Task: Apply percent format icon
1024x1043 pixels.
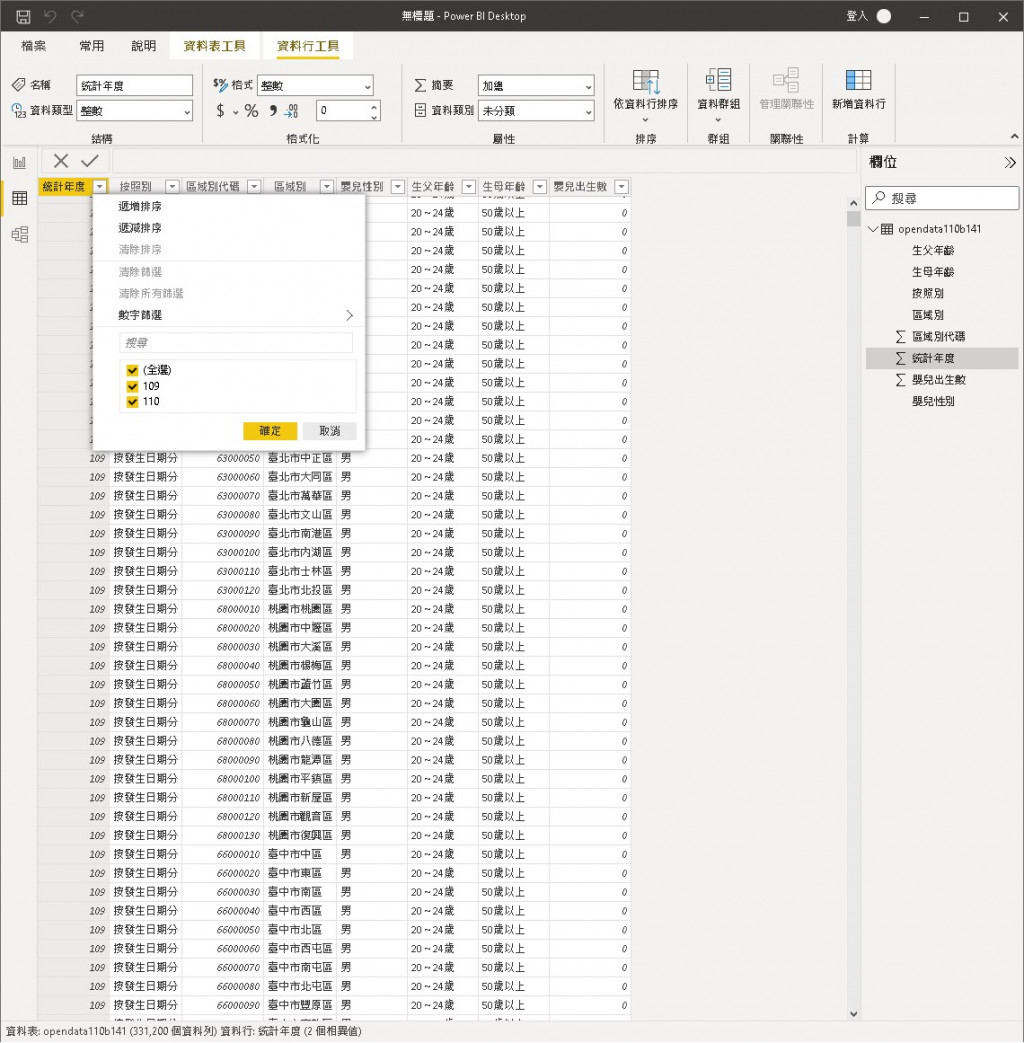Action: (252, 110)
